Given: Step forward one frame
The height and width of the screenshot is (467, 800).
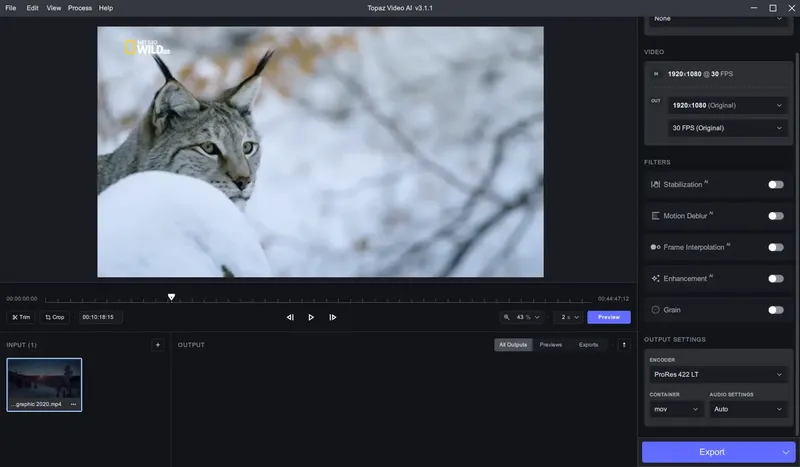Looking at the screenshot, I should (x=333, y=317).
